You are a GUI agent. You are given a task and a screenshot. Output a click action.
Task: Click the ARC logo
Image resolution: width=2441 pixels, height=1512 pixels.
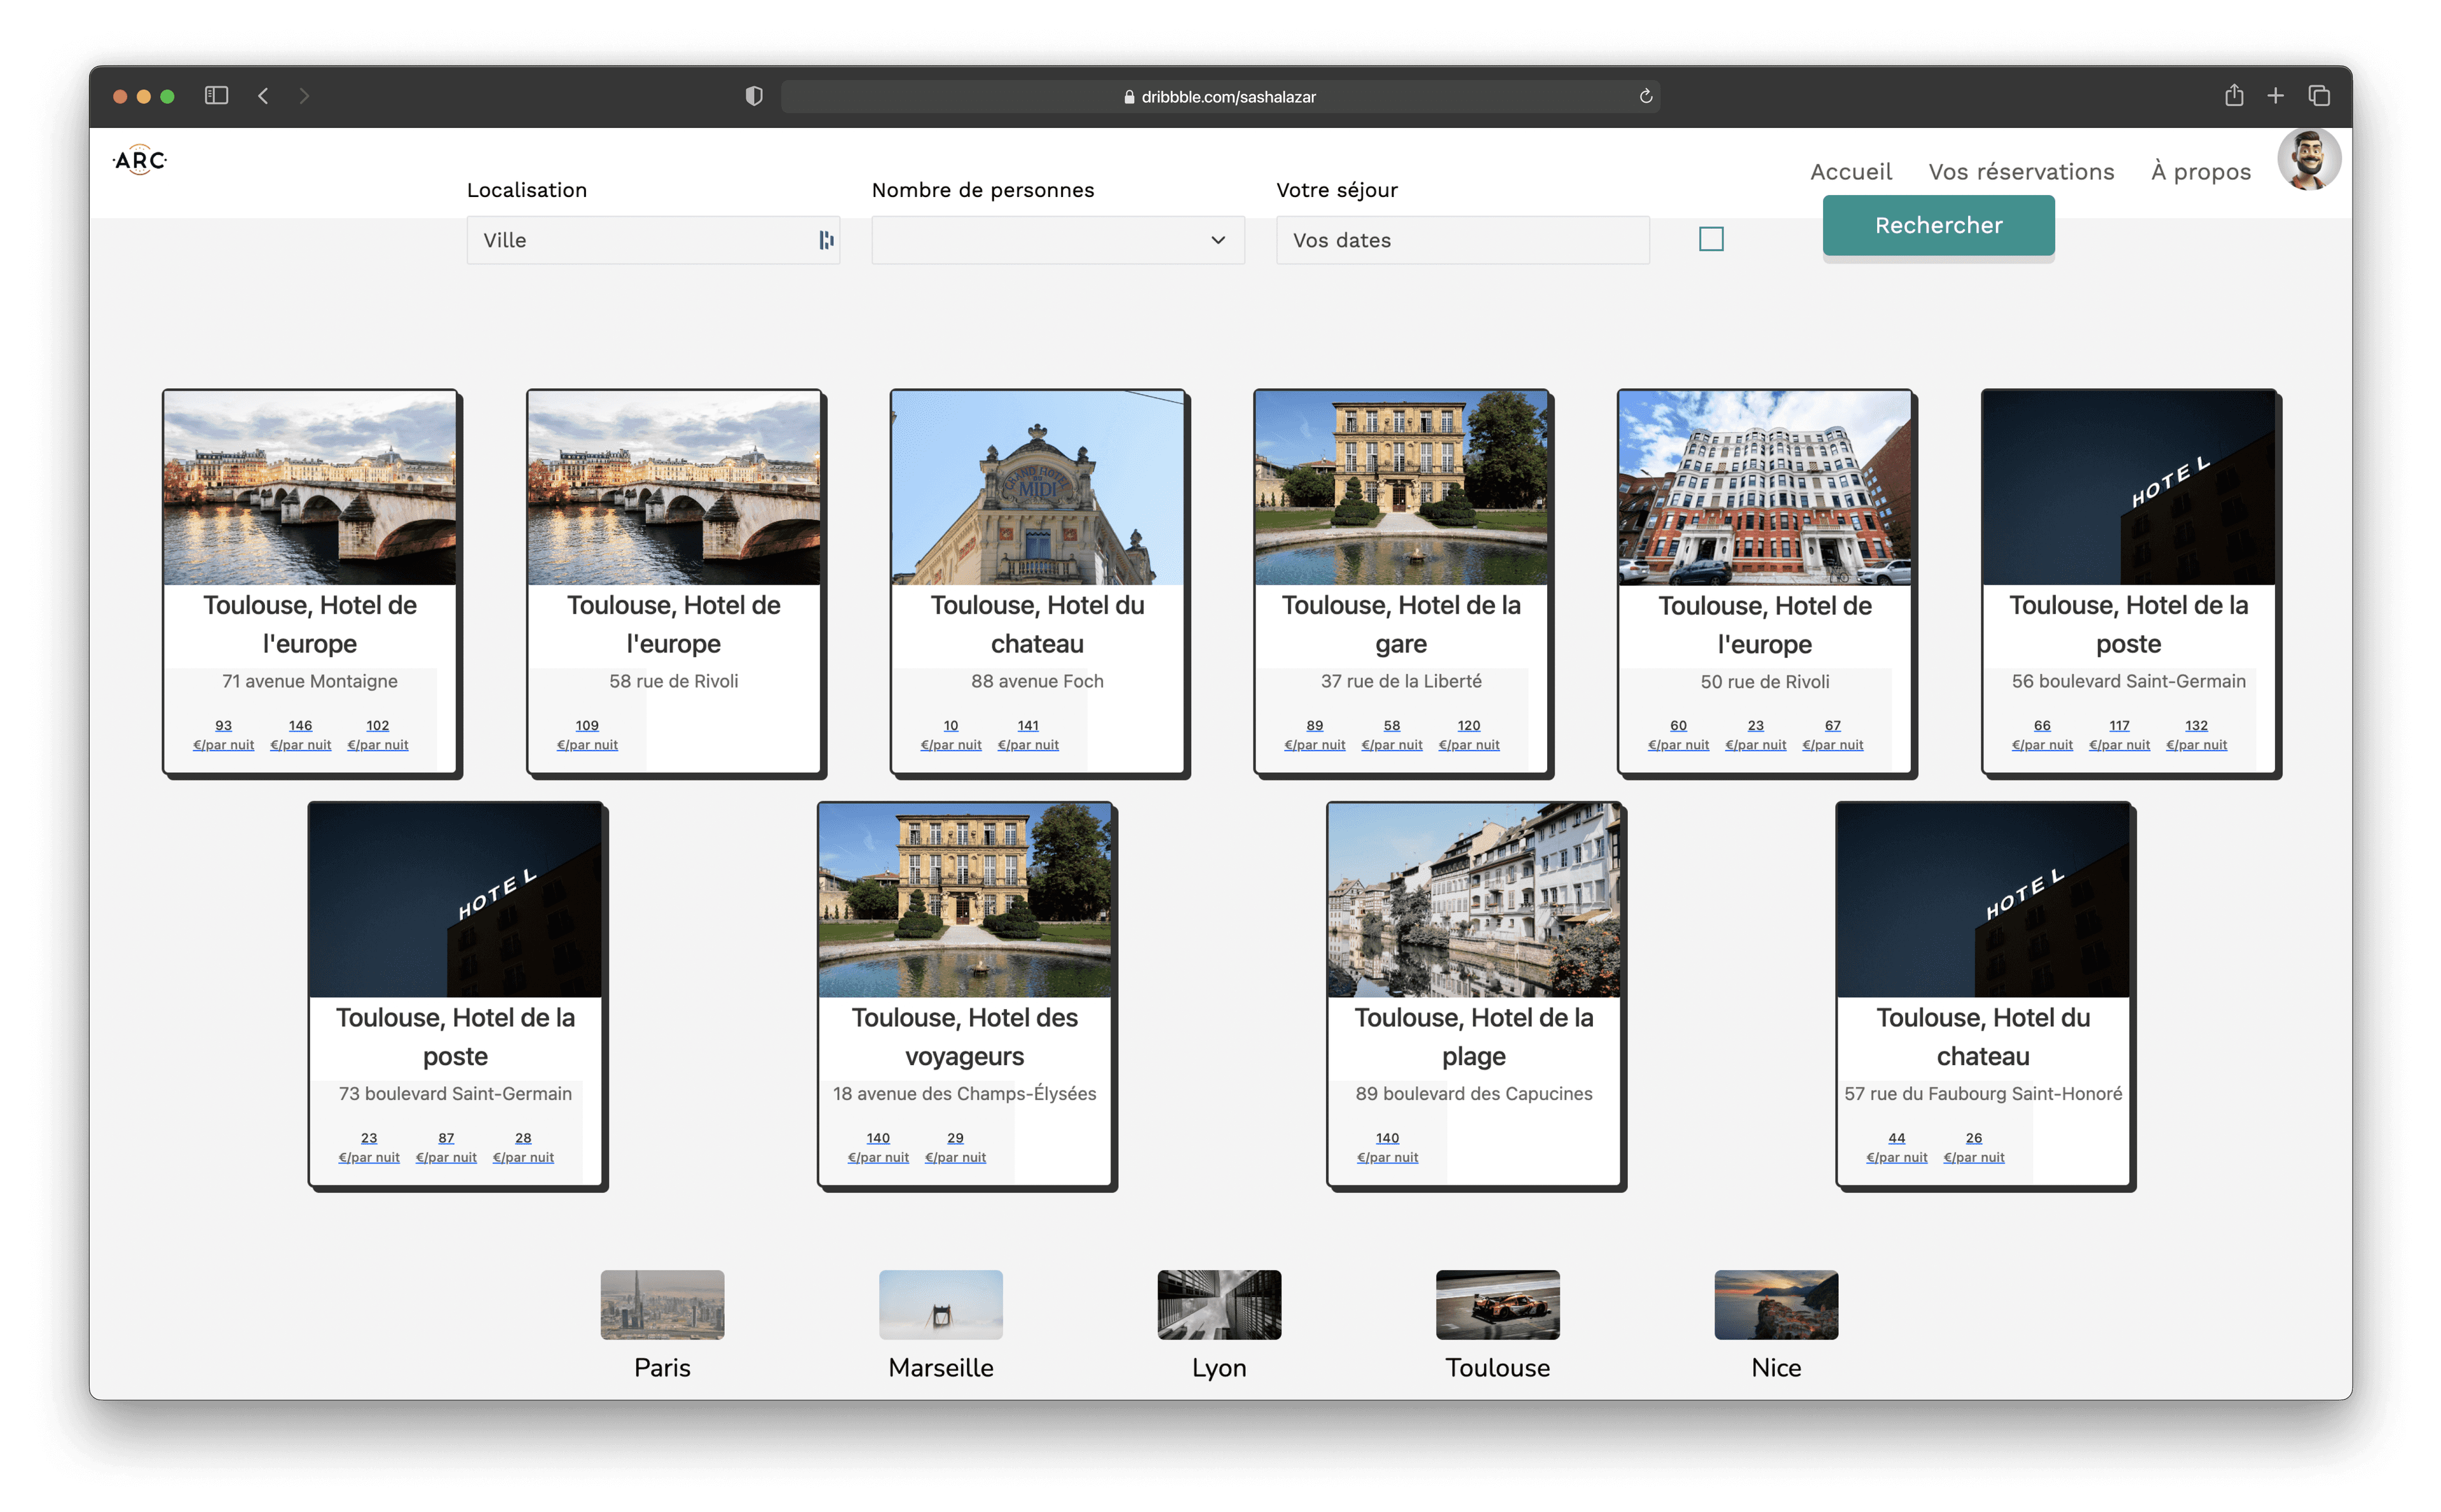(x=140, y=160)
